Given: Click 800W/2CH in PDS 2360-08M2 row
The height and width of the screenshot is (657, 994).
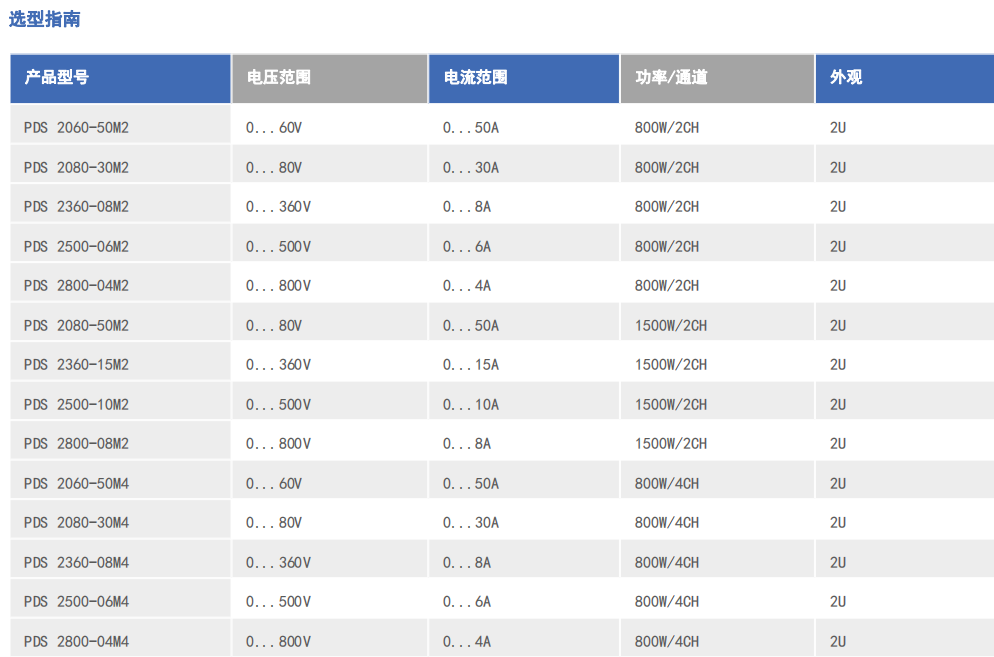Looking at the screenshot, I should pyautogui.click(x=667, y=207).
